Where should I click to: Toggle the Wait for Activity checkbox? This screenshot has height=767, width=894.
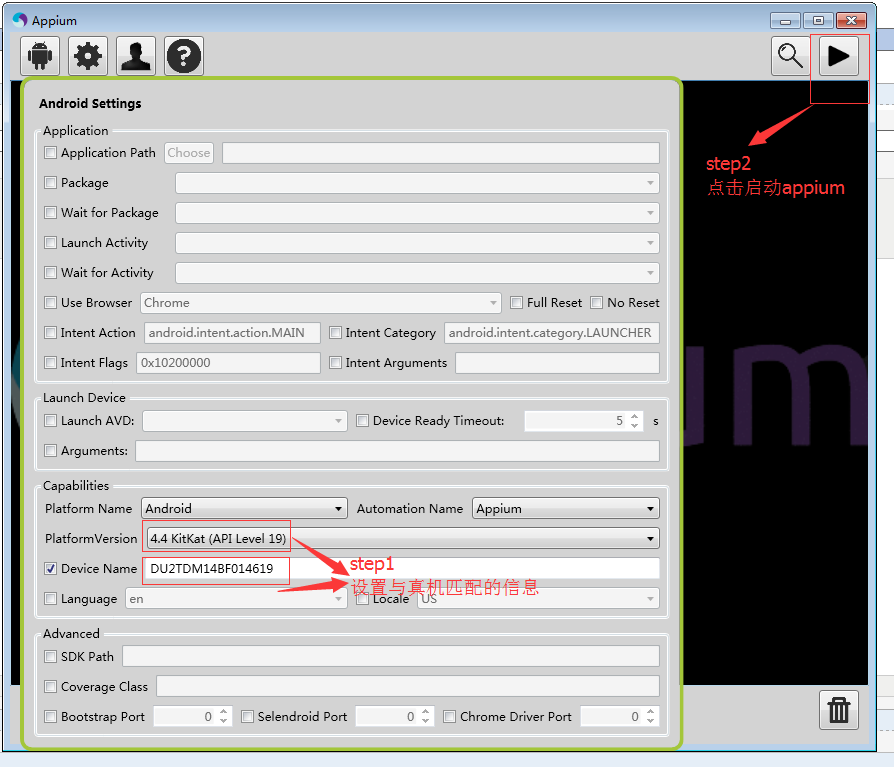(51, 273)
